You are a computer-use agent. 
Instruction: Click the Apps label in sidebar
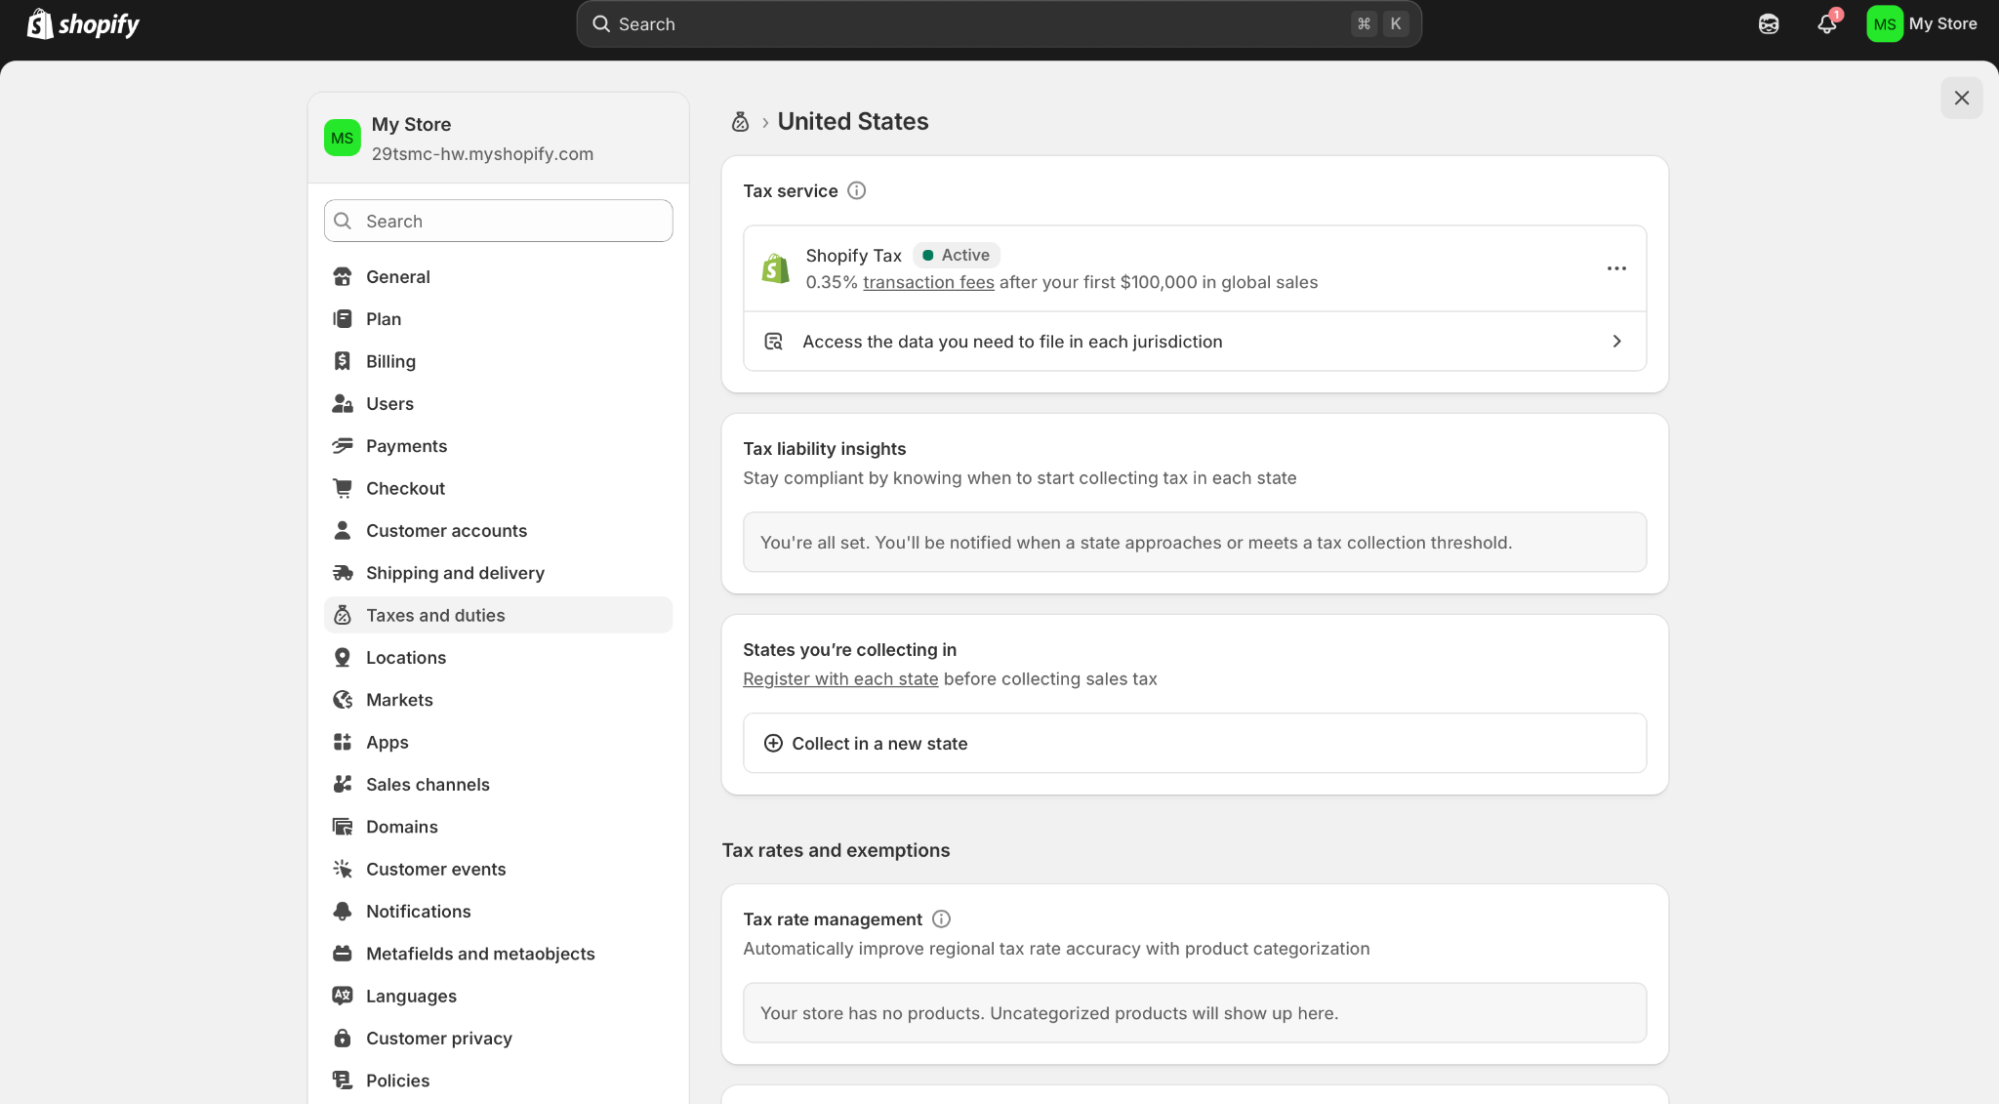[387, 742]
